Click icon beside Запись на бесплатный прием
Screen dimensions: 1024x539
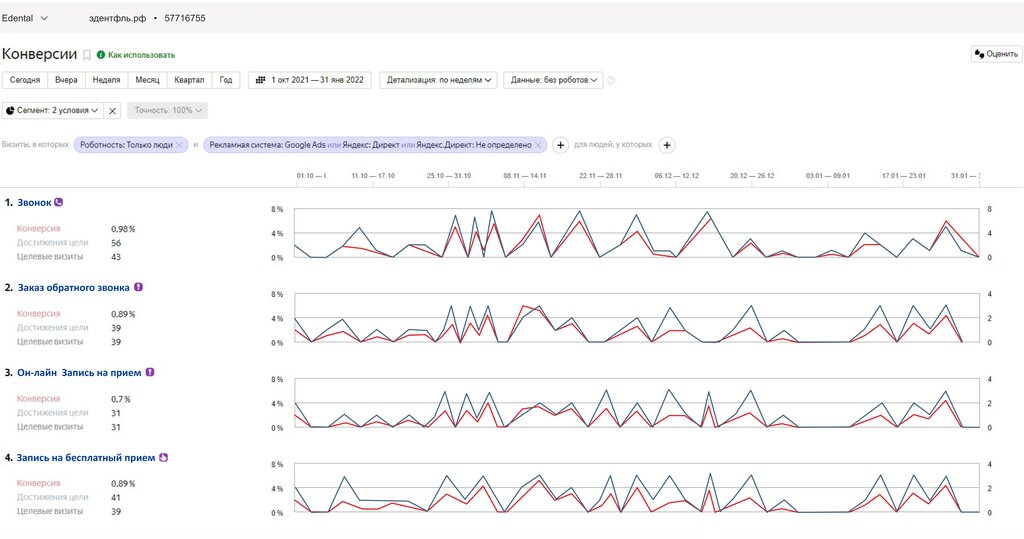(163, 457)
